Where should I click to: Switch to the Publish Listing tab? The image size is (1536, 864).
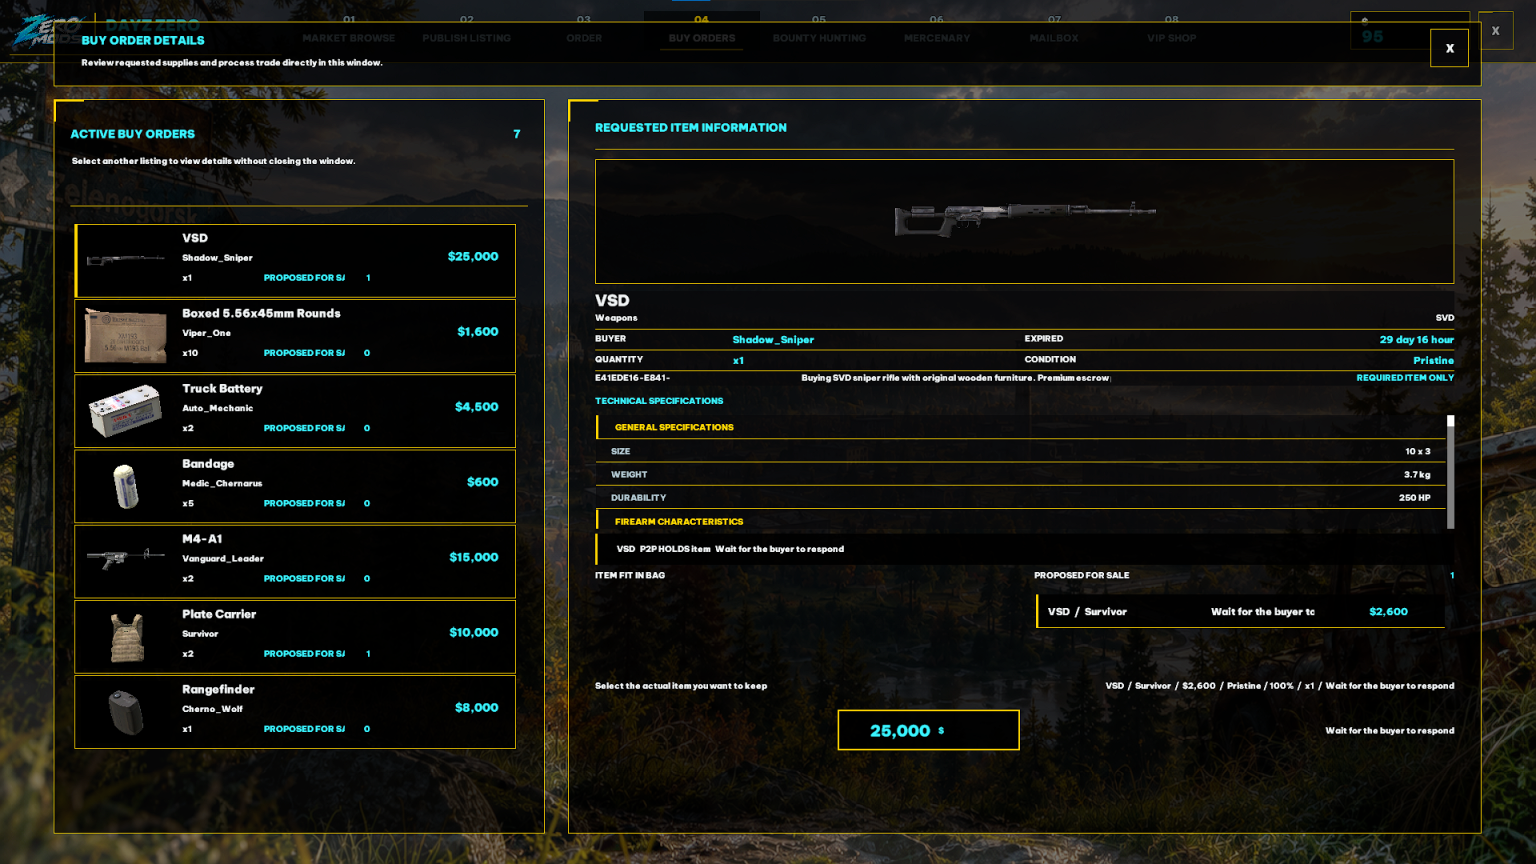pos(466,30)
